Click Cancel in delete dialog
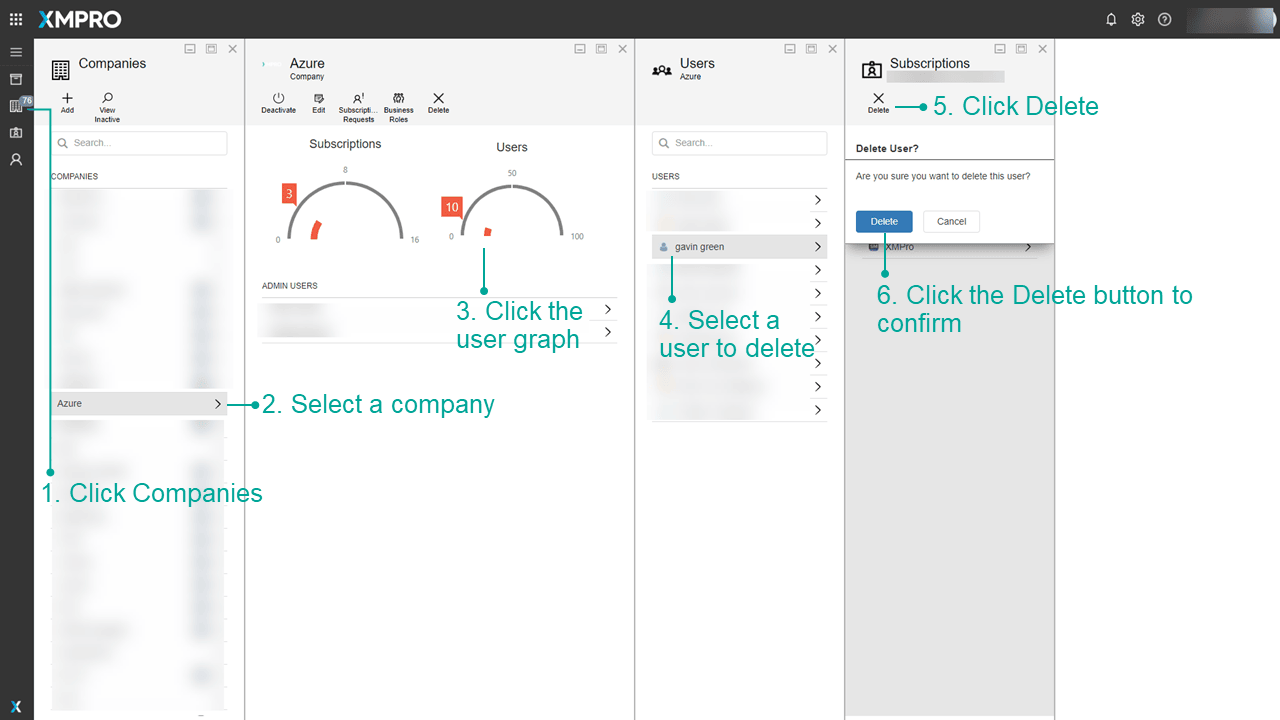This screenshot has height=720, width=1280. [x=951, y=221]
